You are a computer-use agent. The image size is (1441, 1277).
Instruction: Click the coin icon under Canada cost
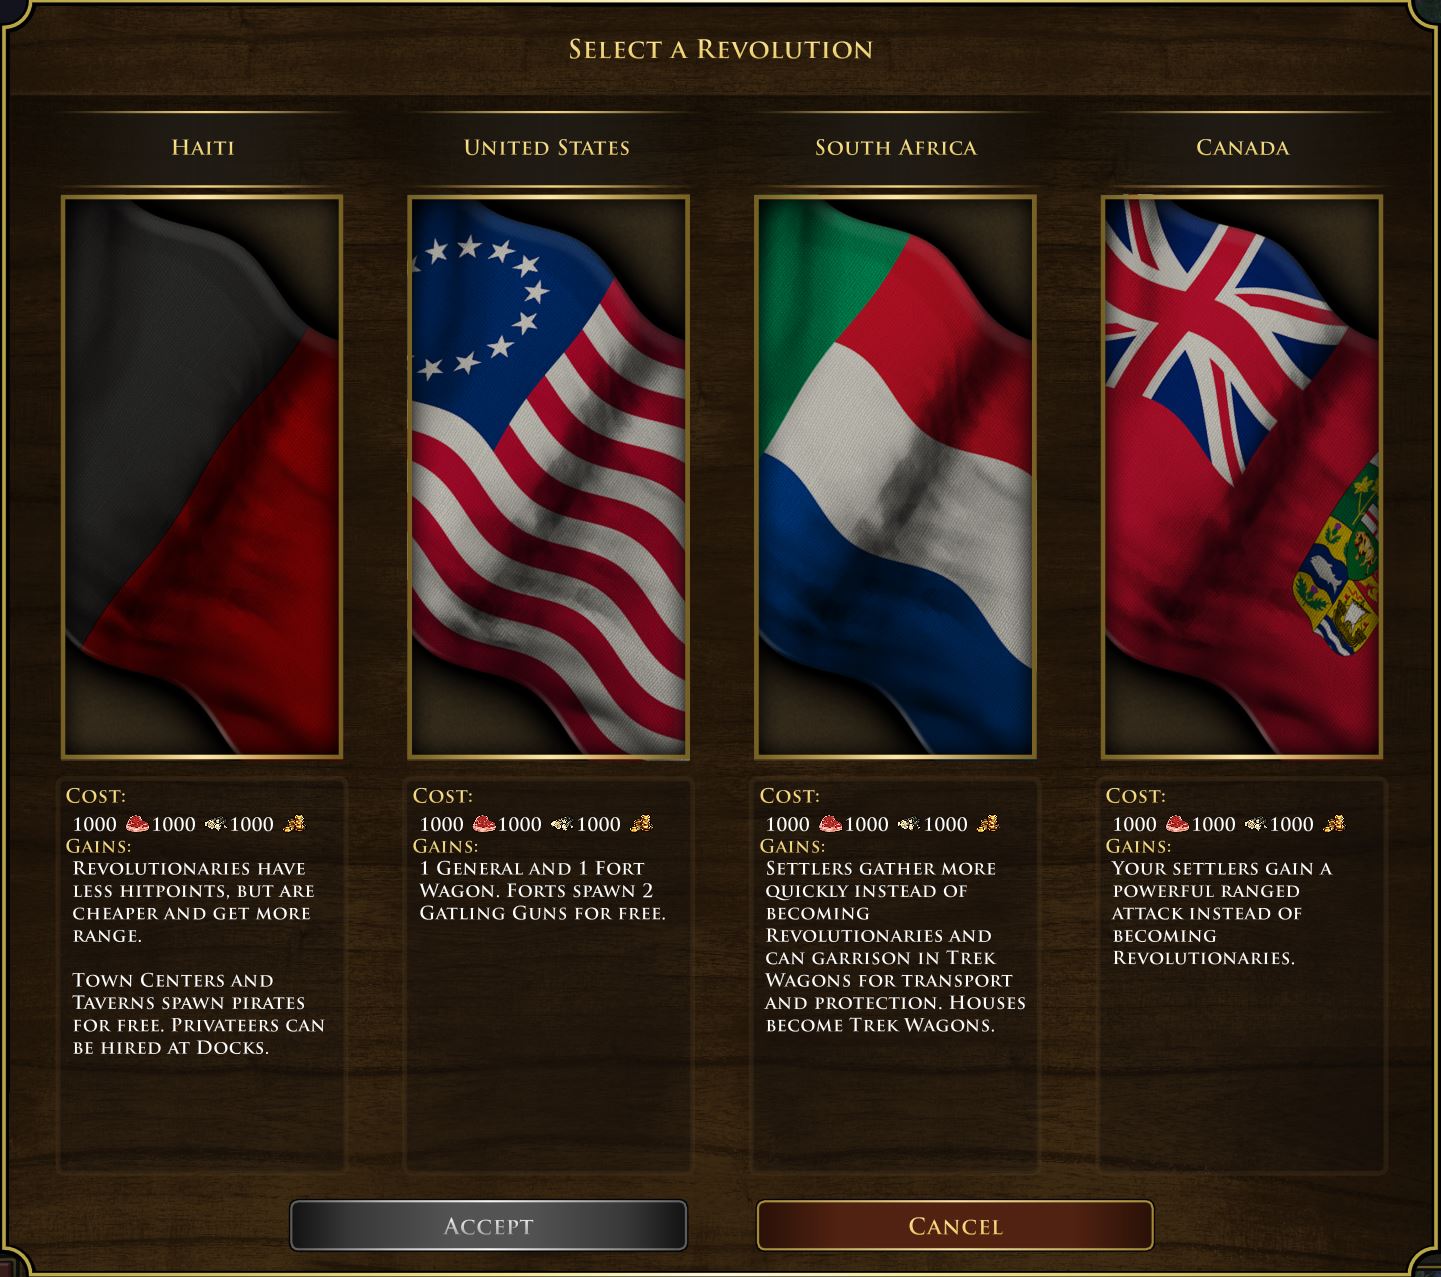pos(1333,824)
